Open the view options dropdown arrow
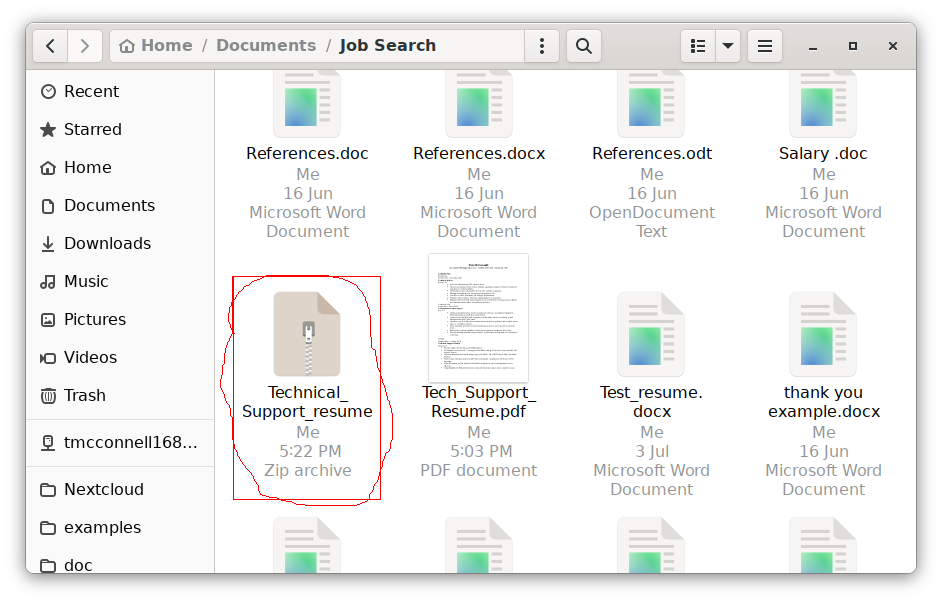Viewport: 942px width, 602px height. point(727,45)
